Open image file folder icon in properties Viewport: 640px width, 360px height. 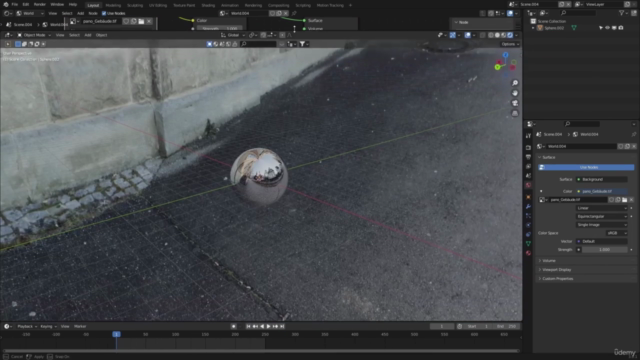tap(624, 200)
